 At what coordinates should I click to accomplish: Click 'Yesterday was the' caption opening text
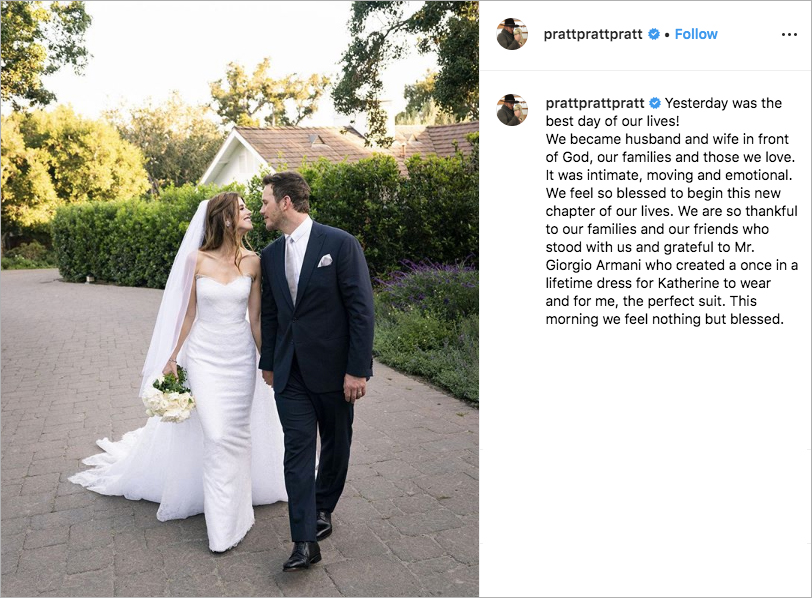723,103
